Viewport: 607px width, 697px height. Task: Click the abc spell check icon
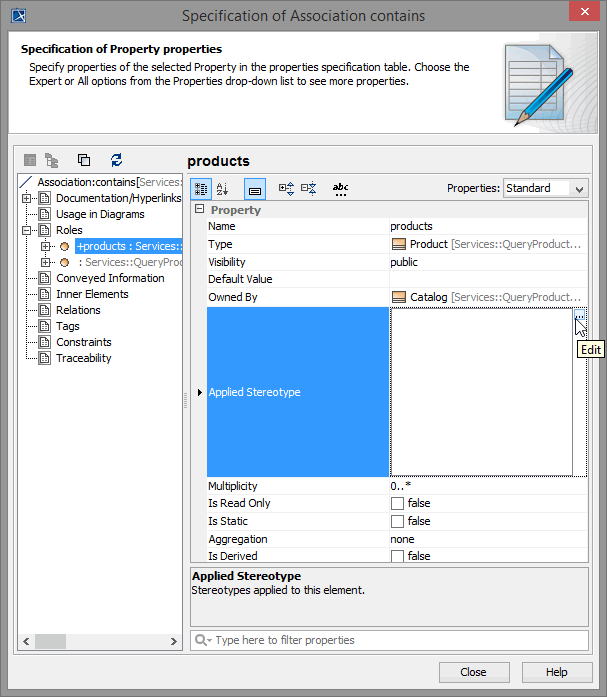340,188
